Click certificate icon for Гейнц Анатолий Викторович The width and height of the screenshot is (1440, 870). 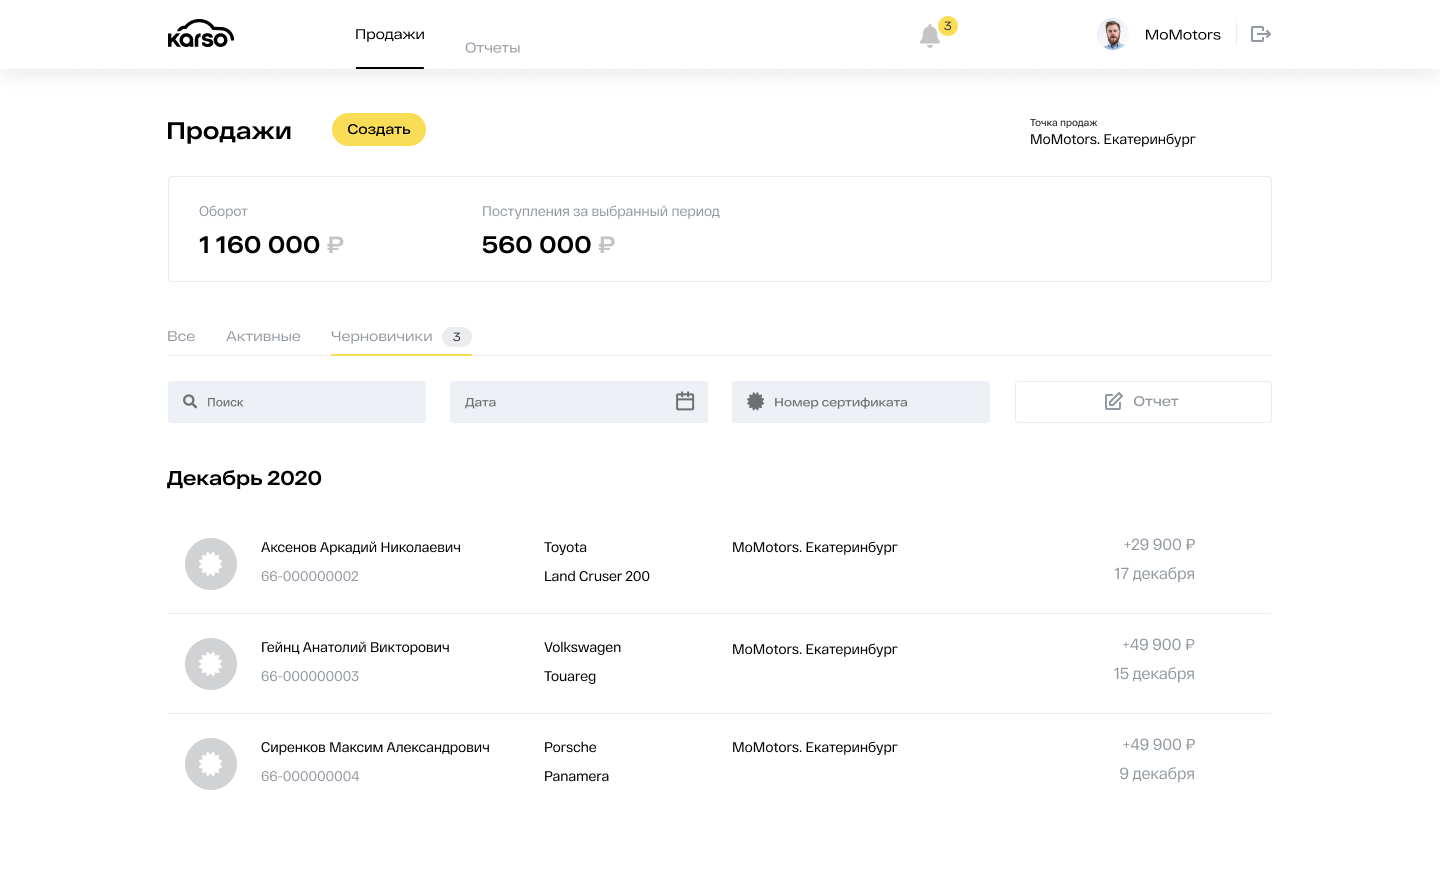(211, 664)
